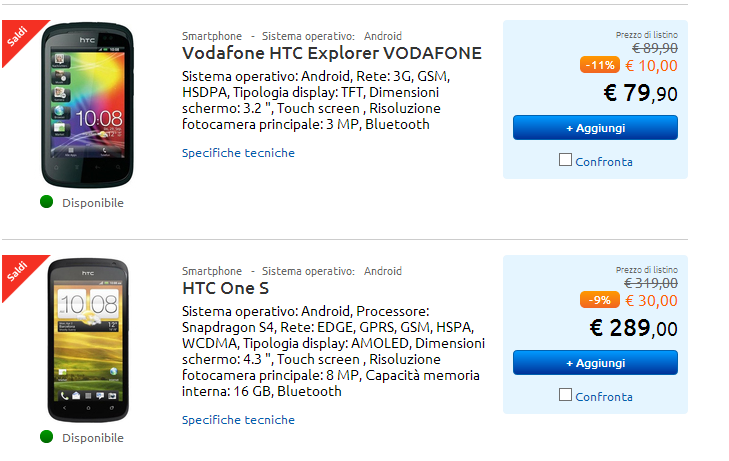Click the green Disponibile dot under HTC Explorer
Screen dimensions: 729x461
click(x=46, y=202)
